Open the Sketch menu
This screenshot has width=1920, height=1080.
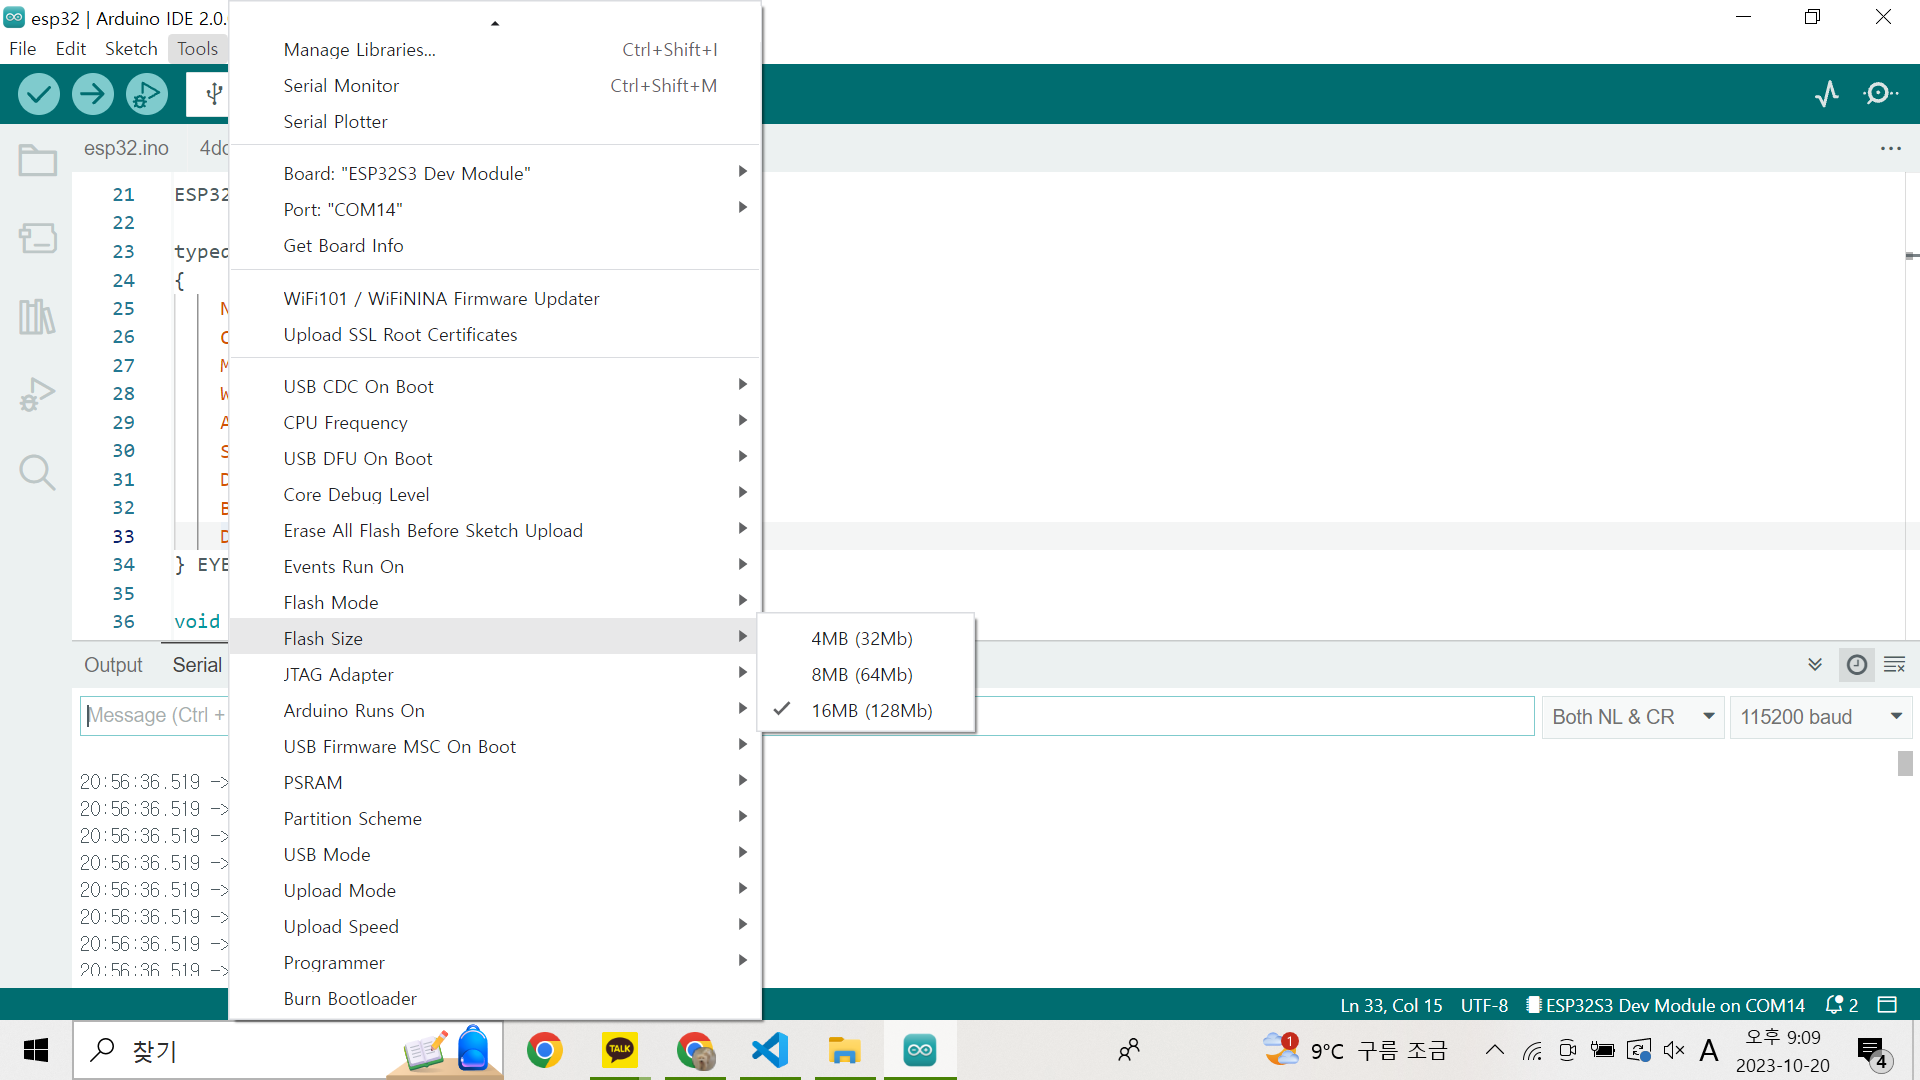[131, 48]
